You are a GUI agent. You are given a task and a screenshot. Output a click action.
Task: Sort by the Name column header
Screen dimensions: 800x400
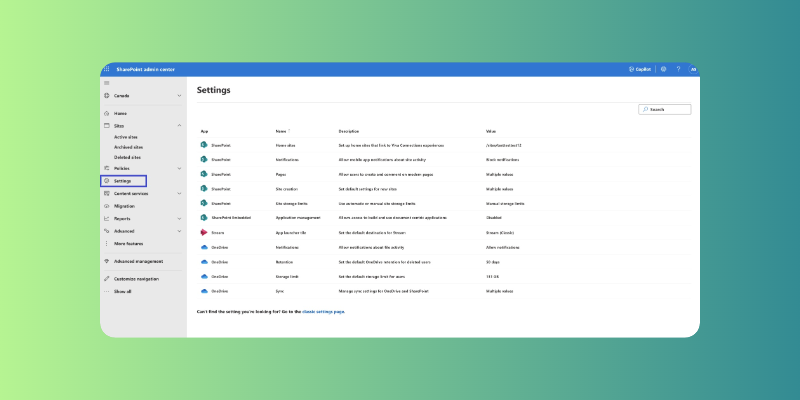(281, 131)
